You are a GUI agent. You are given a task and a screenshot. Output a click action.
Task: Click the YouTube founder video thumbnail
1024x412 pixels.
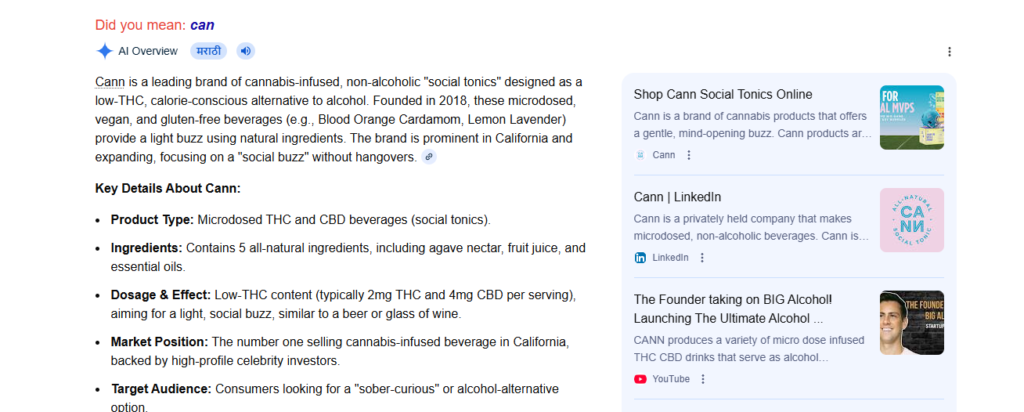click(x=911, y=322)
